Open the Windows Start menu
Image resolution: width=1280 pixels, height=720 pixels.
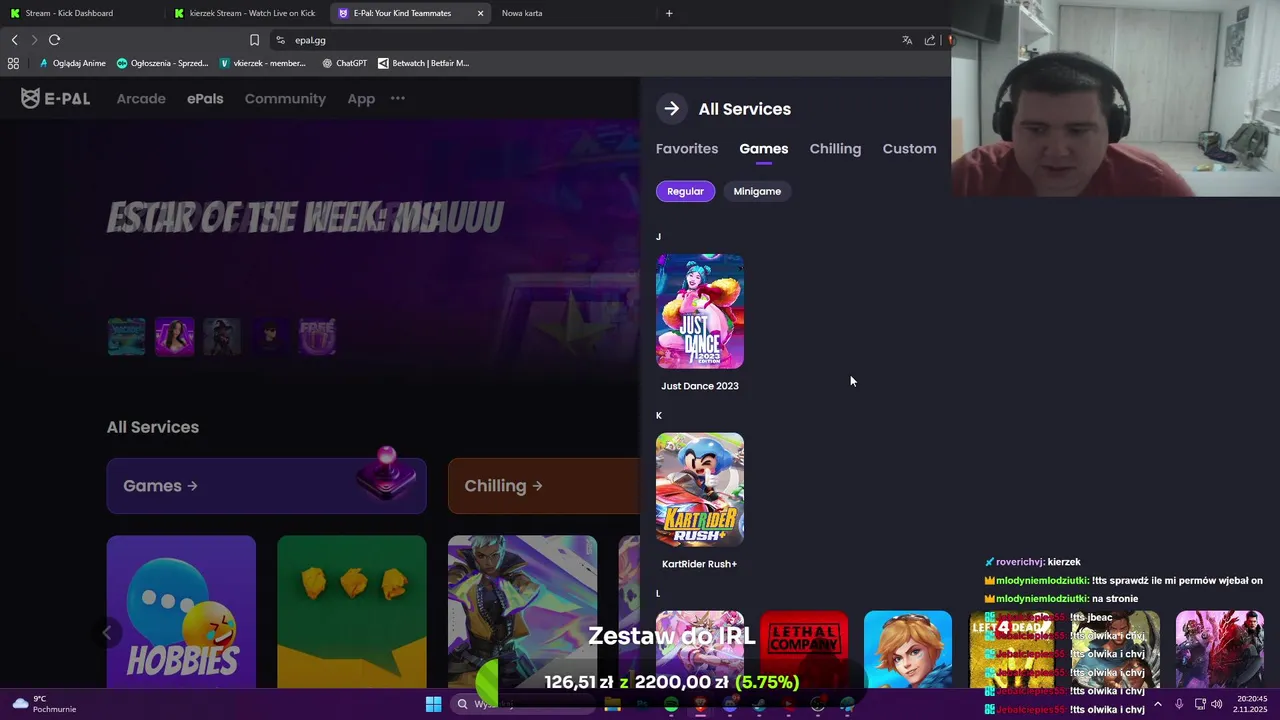[433, 704]
